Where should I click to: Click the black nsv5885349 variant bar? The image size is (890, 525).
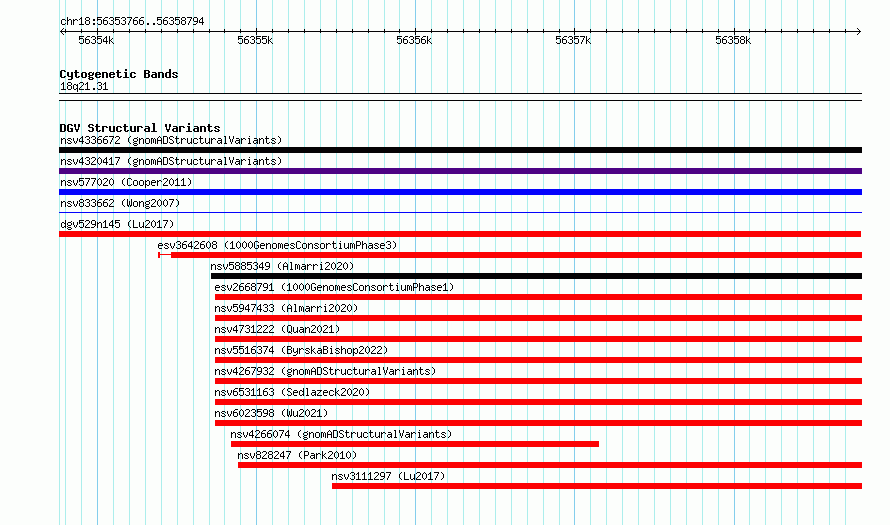pos(536,276)
